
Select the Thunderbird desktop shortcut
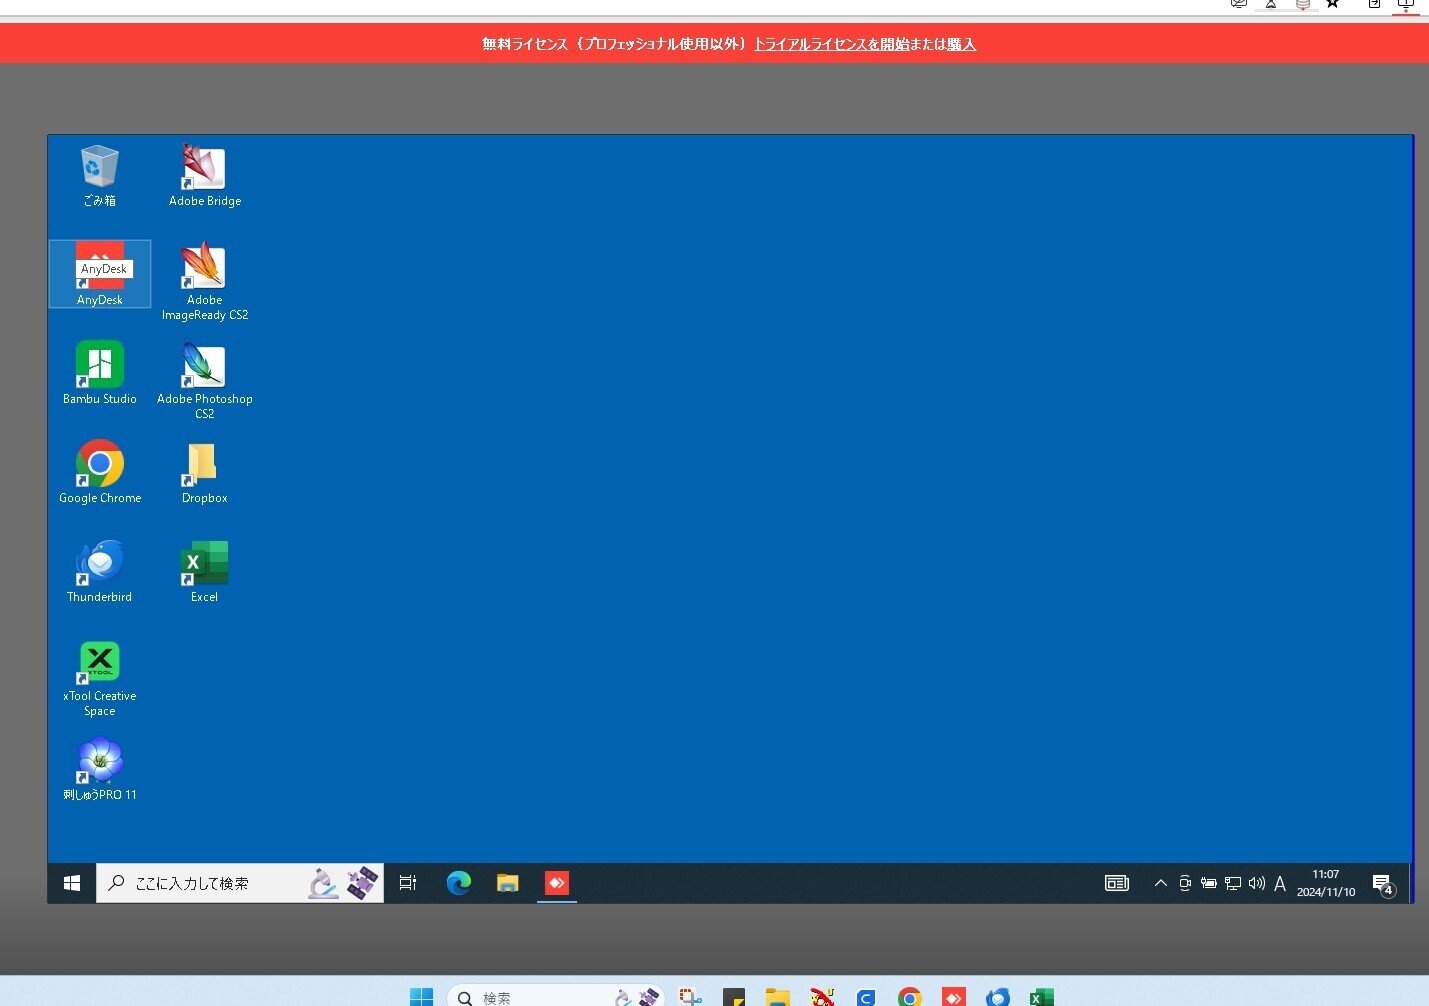tap(100, 571)
